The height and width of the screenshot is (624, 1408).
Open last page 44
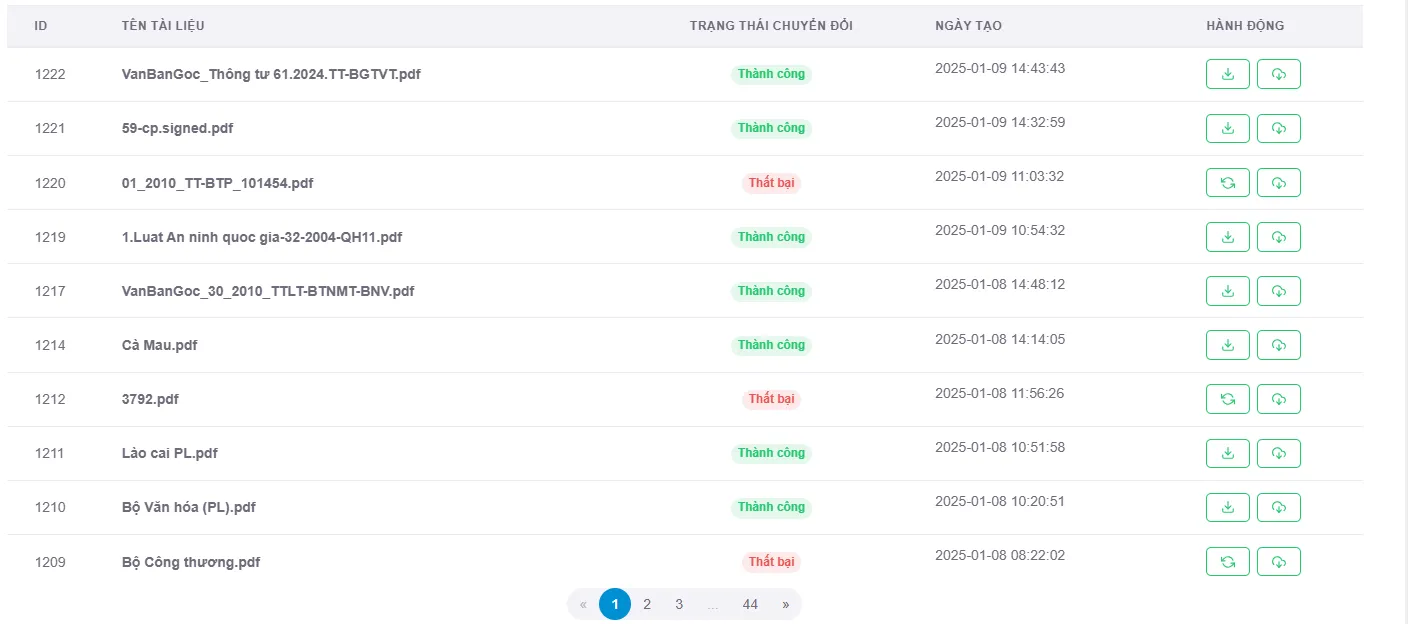click(x=750, y=604)
